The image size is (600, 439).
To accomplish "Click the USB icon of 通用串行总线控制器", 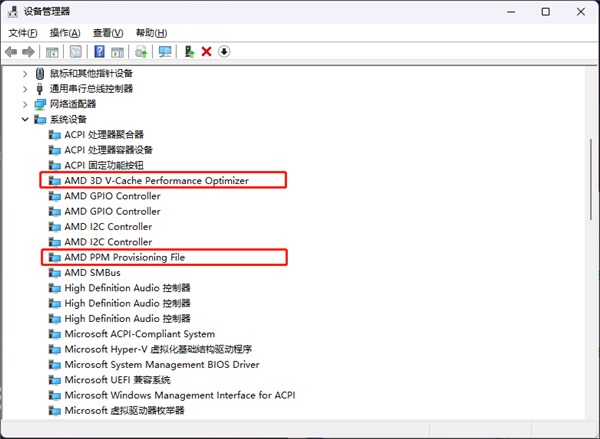I will pos(40,88).
